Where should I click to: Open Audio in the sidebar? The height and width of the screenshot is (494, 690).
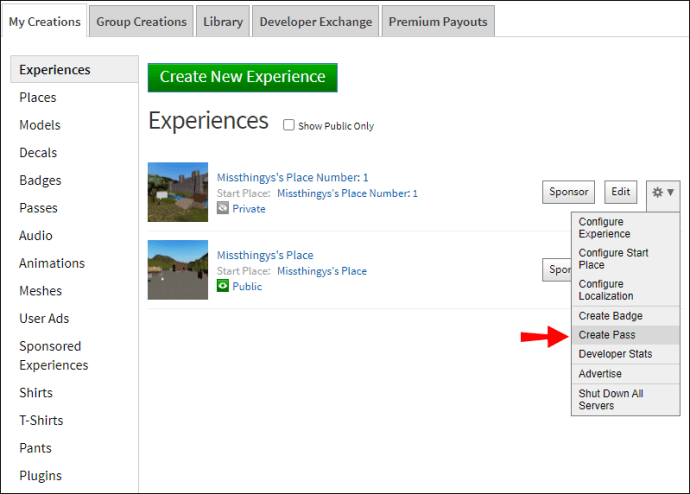click(36, 235)
